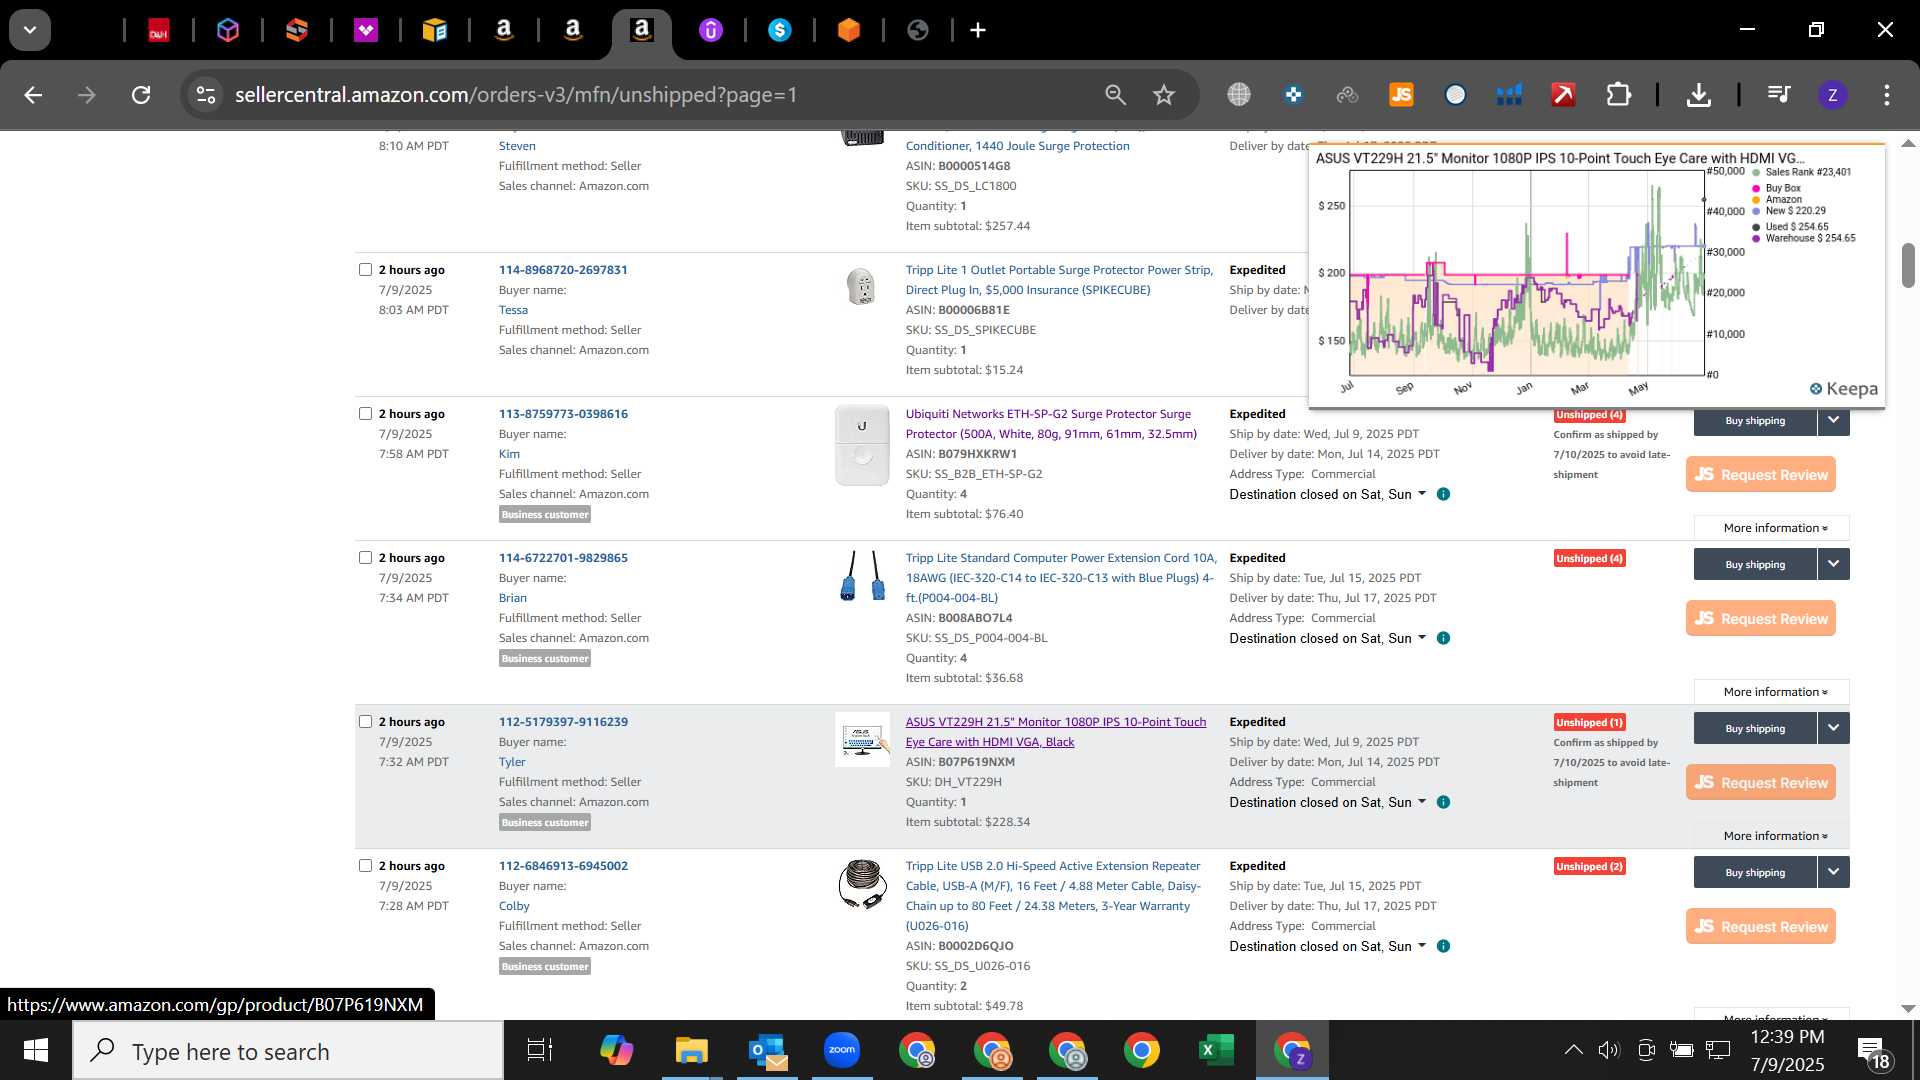Open the ASUS VT229H monitor product link
Screen dimensions: 1920x1080
click(1055, 732)
